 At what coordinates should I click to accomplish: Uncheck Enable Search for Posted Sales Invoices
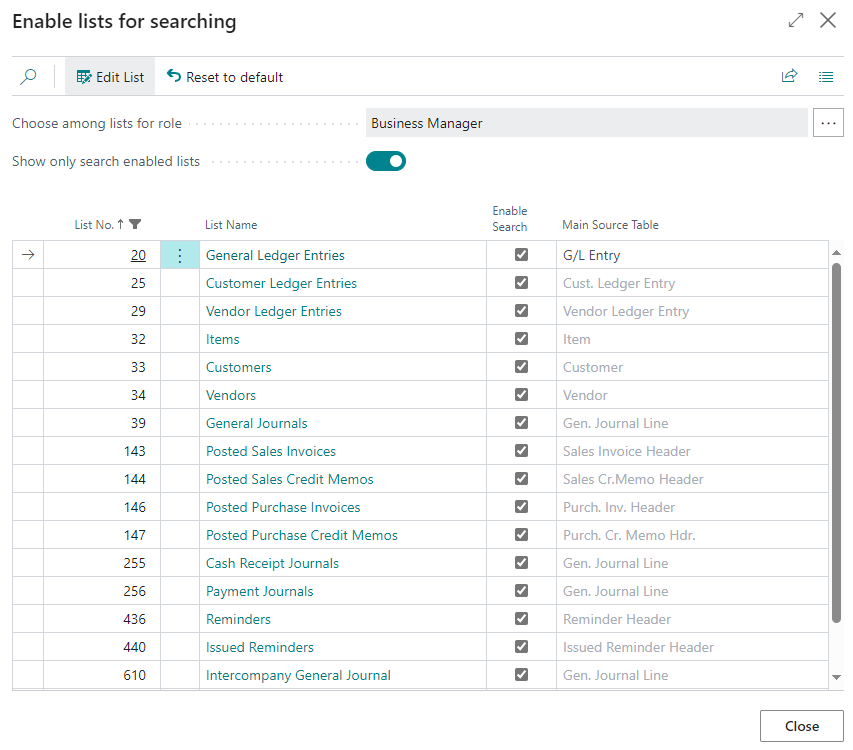point(521,451)
